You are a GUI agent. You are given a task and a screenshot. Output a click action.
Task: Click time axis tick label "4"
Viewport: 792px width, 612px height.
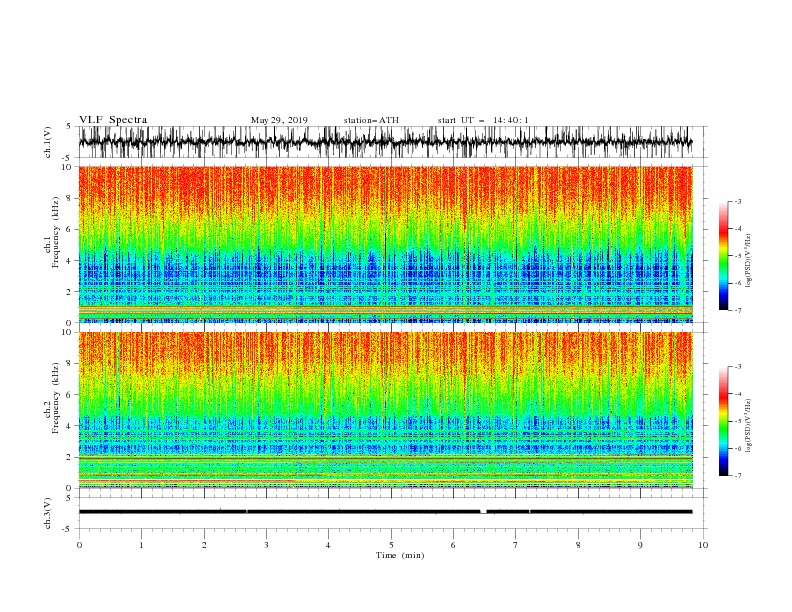coord(328,545)
